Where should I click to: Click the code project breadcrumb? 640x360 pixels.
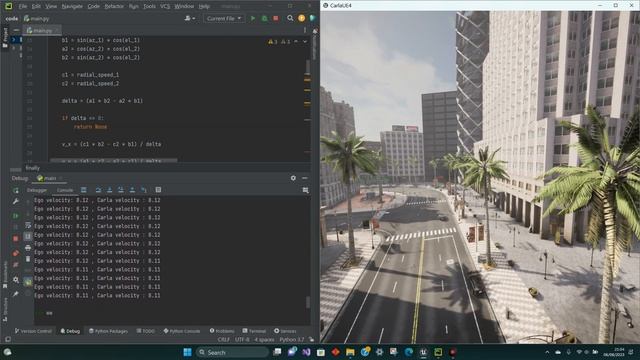click(12, 19)
